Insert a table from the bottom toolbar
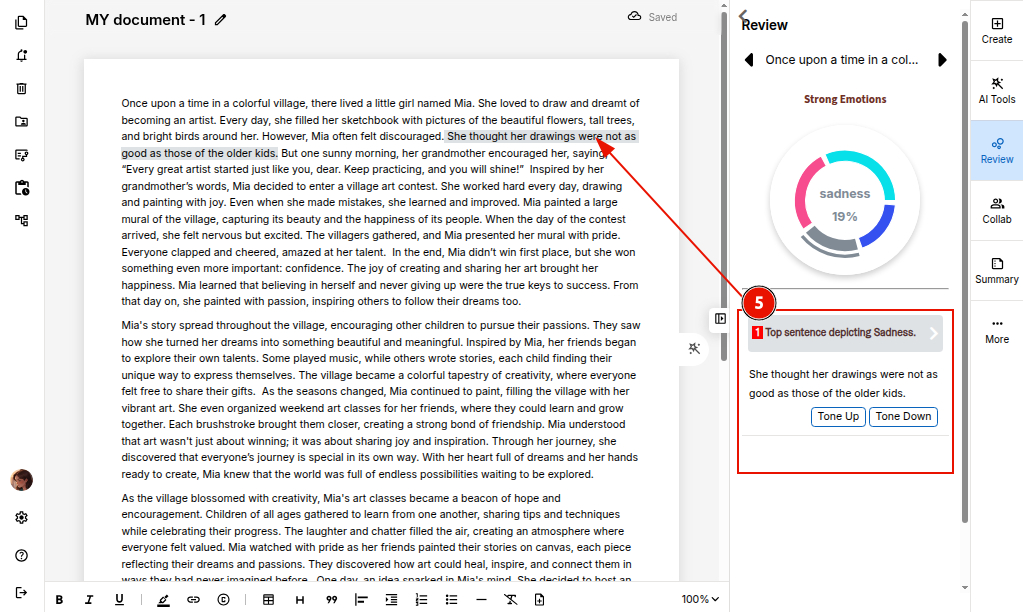This screenshot has height=612, width=1023. coord(268,600)
